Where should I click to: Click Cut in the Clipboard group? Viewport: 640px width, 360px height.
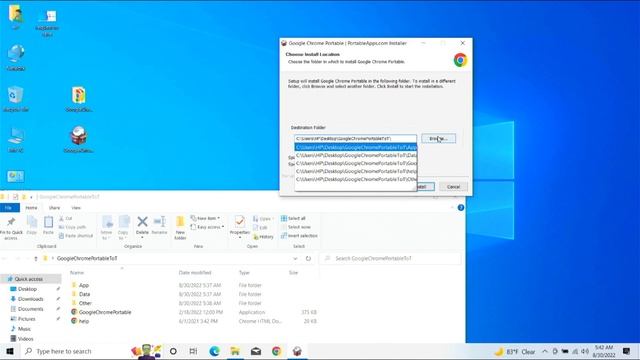click(65, 219)
